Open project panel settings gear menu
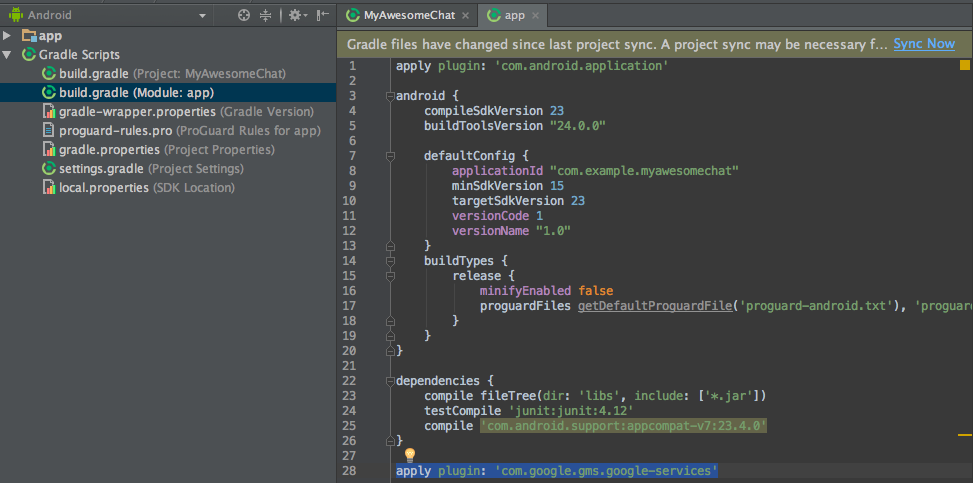Viewport: 973px width, 483px height. click(297, 16)
